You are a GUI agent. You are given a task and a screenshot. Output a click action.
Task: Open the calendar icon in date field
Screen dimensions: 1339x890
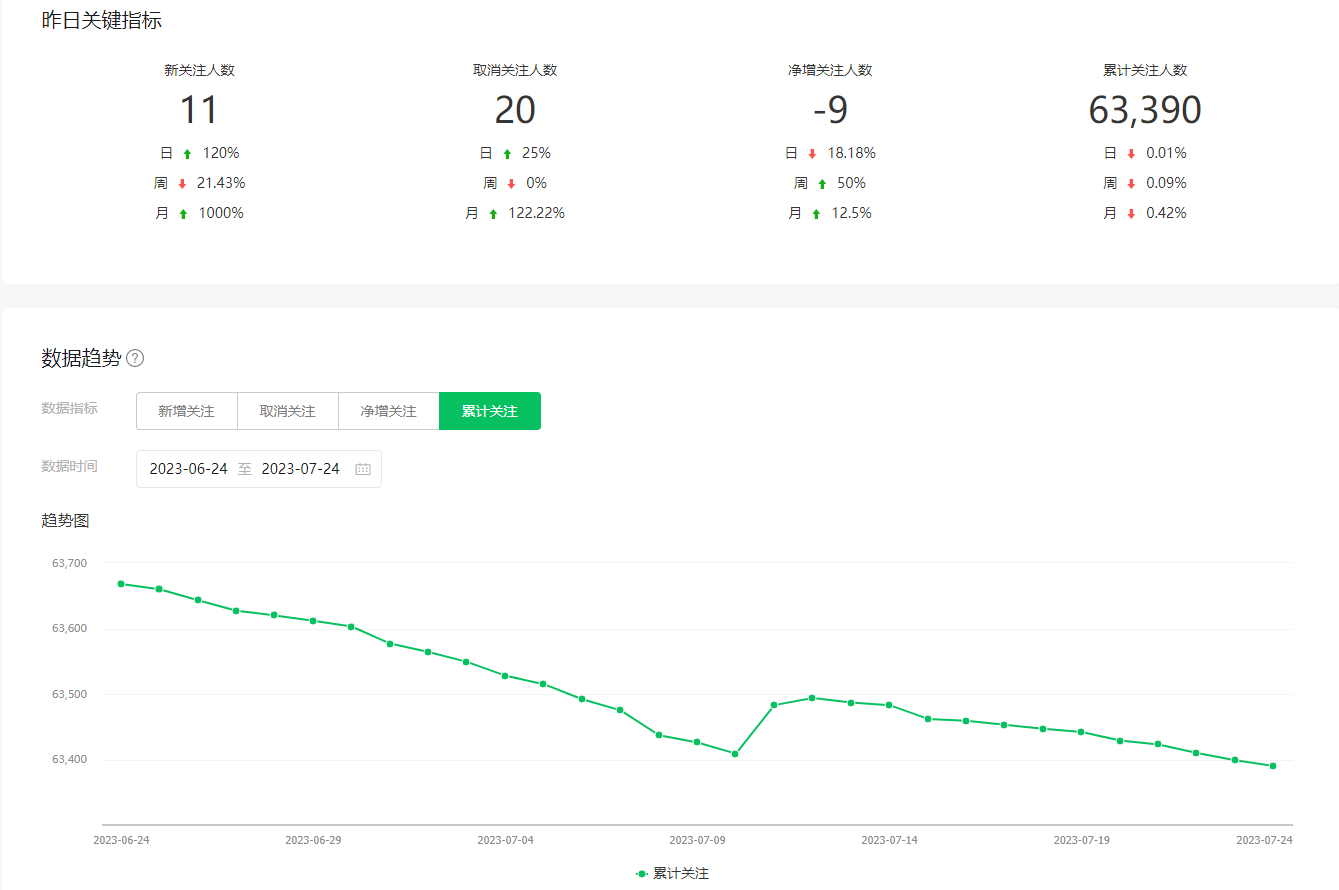(363, 469)
